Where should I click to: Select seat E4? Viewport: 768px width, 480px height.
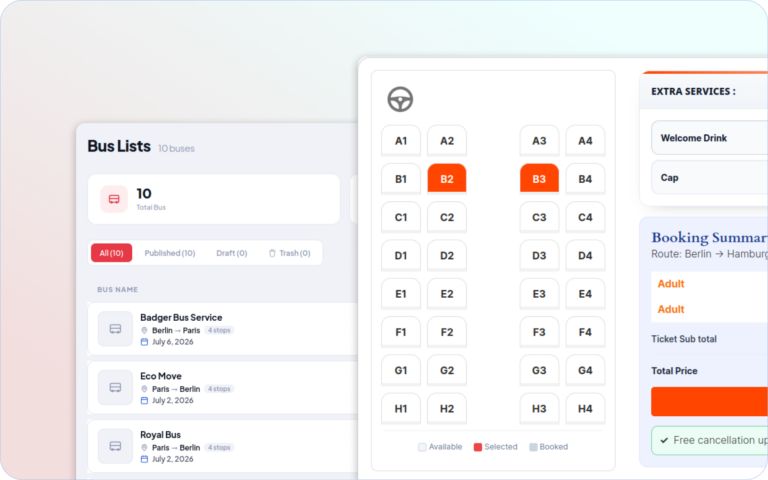pos(585,294)
